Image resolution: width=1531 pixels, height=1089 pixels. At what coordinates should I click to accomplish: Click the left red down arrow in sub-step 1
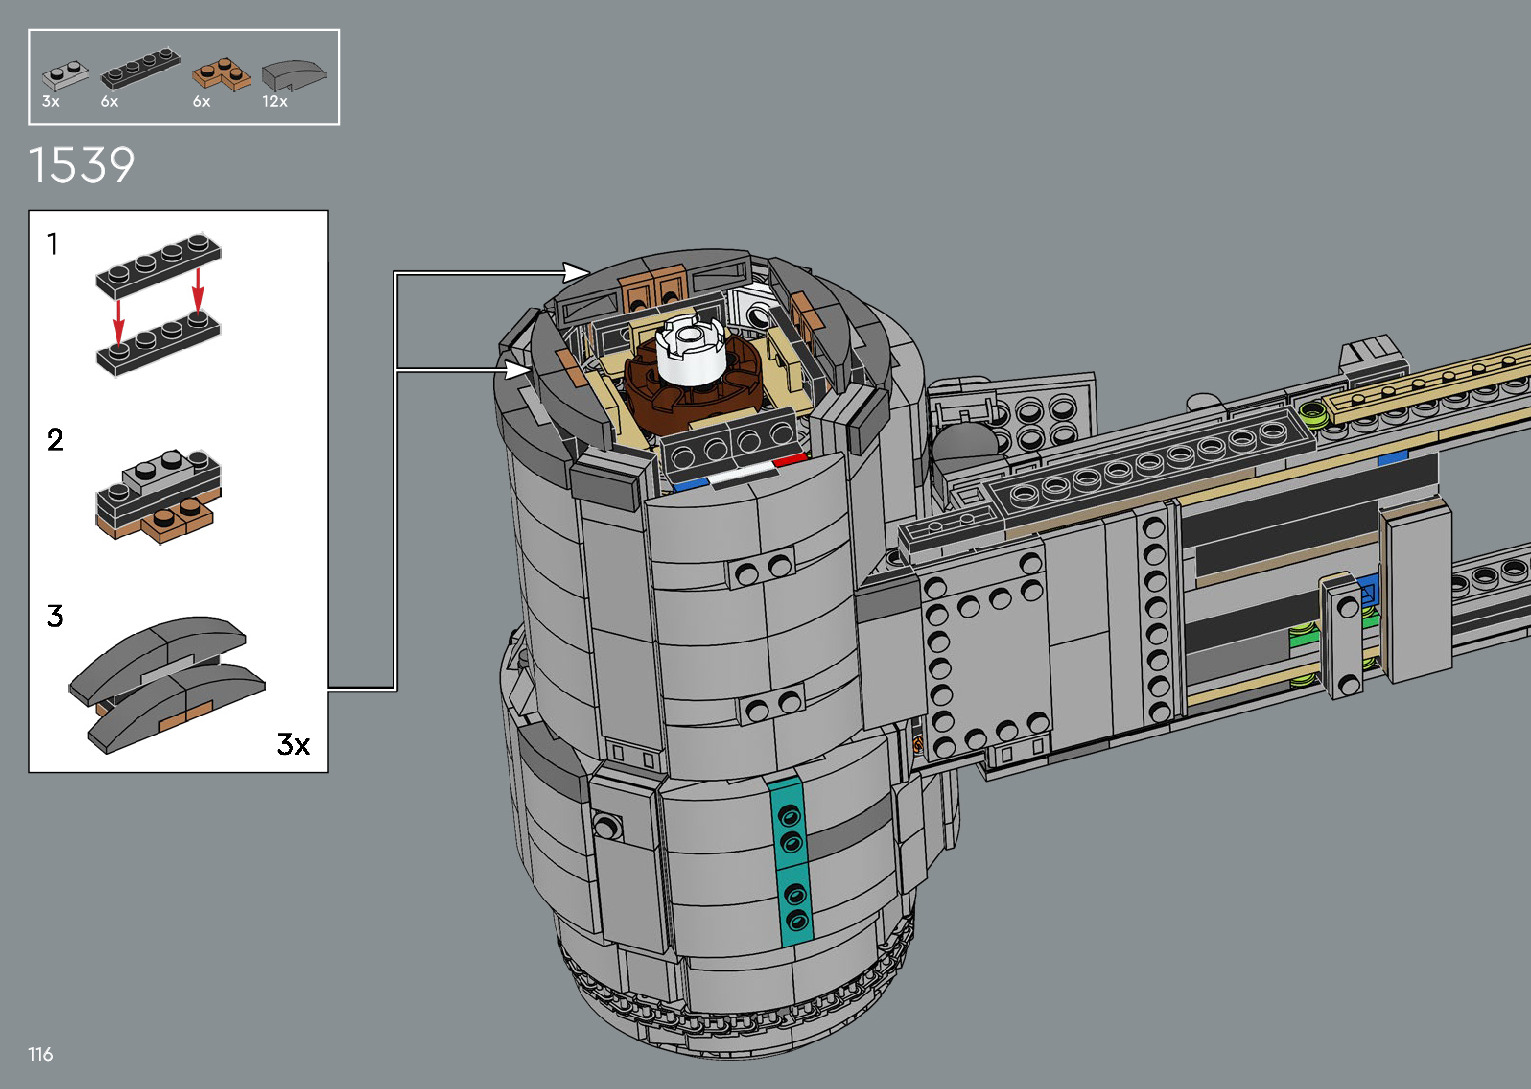(119, 319)
